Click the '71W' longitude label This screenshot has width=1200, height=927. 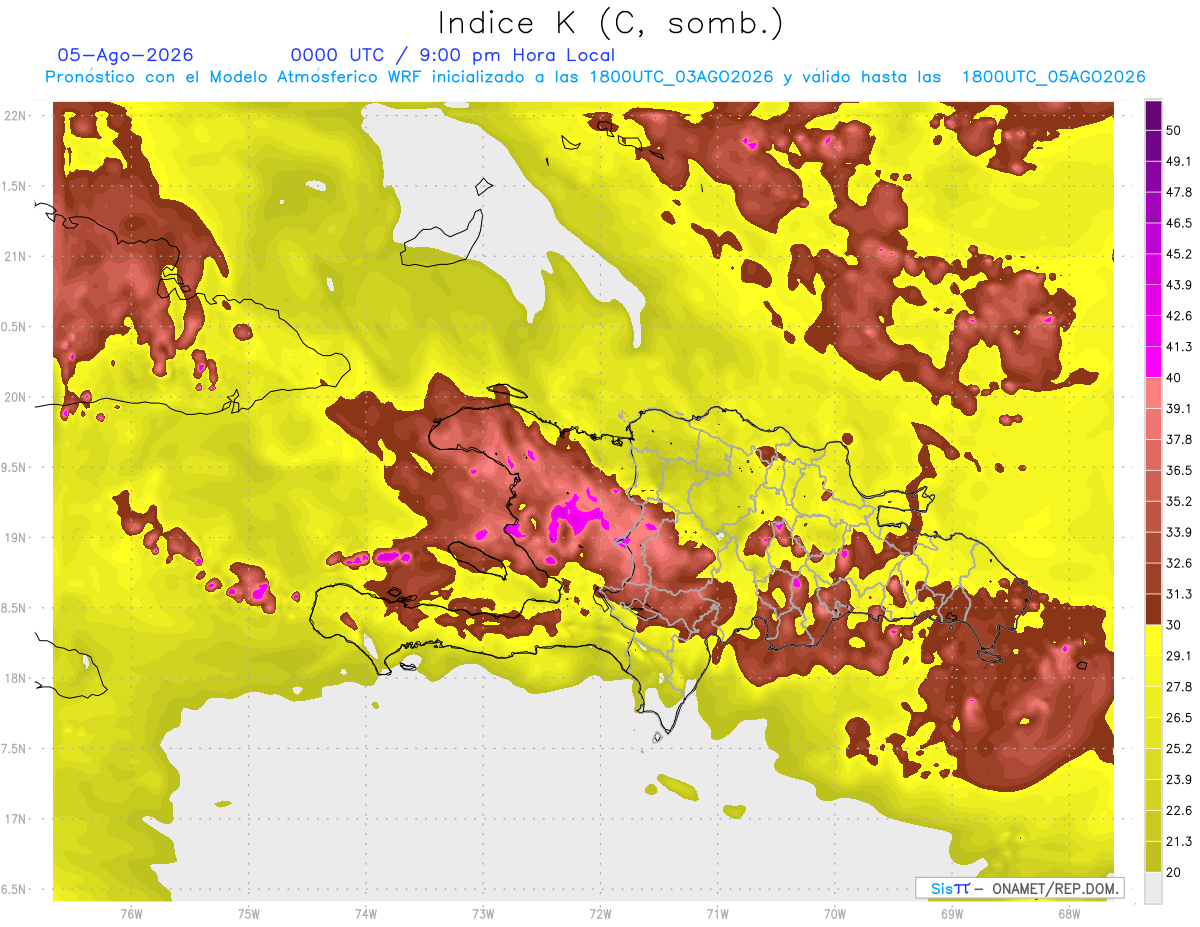717,913
